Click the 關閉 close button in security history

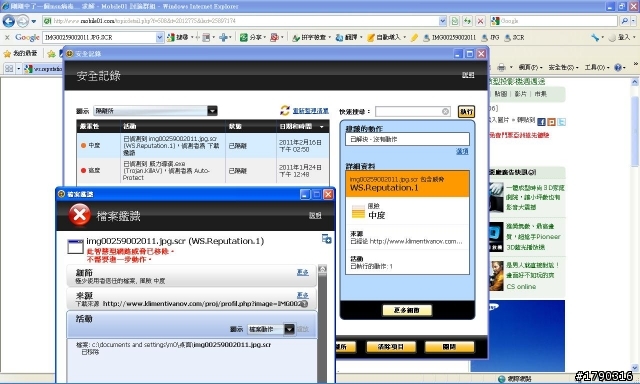point(449,347)
